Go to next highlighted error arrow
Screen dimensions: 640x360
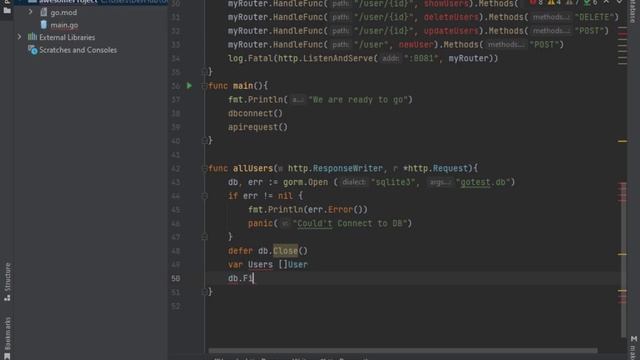(619, 2)
